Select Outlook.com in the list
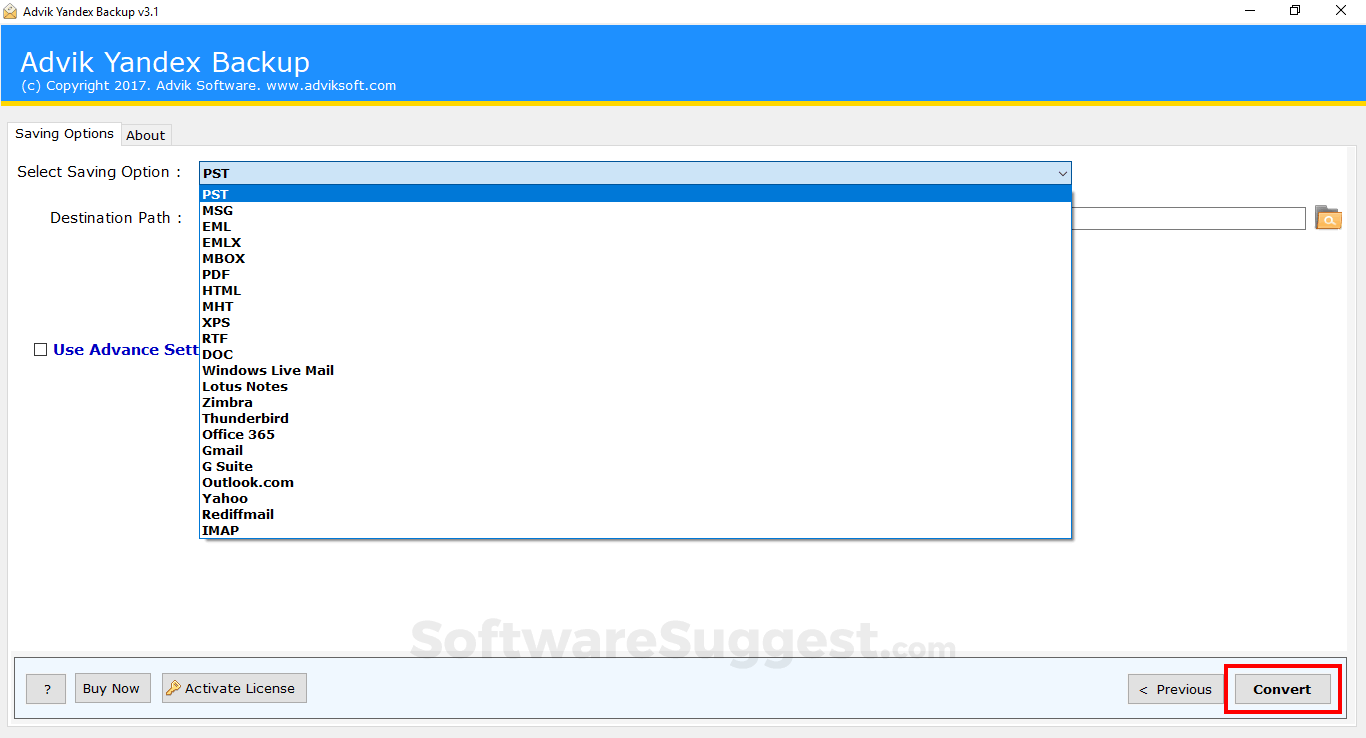1366x738 pixels. click(635, 482)
